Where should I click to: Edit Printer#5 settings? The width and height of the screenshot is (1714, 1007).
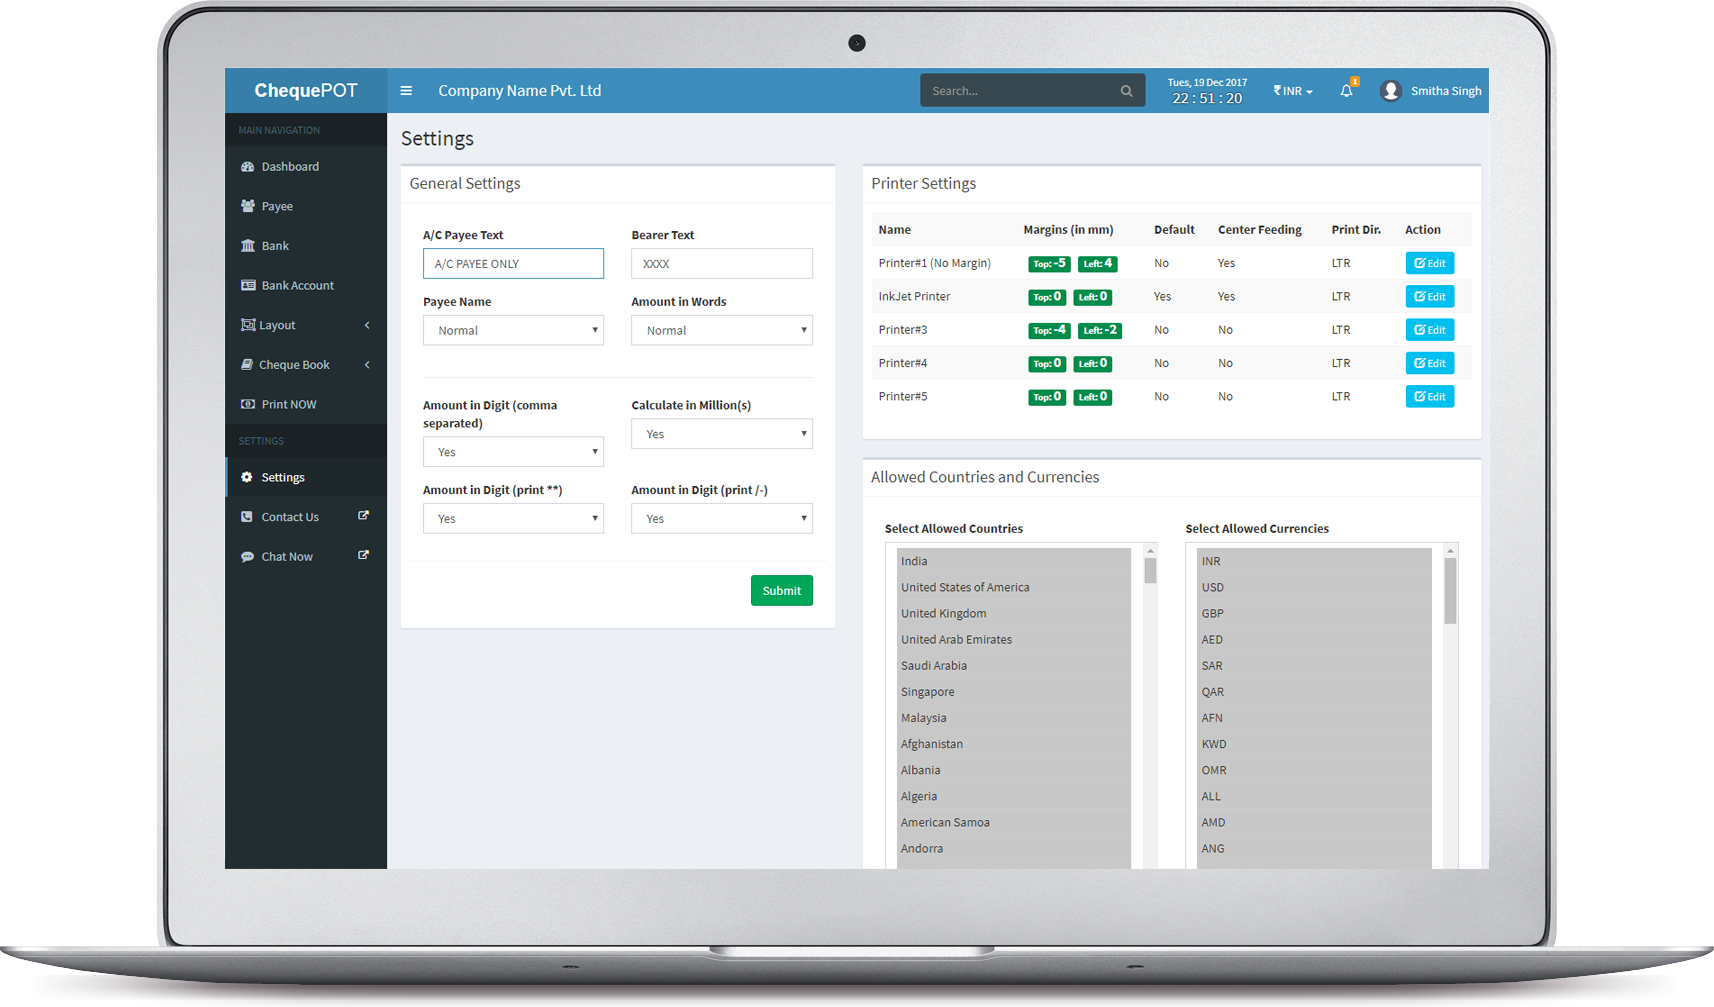(1430, 397)
